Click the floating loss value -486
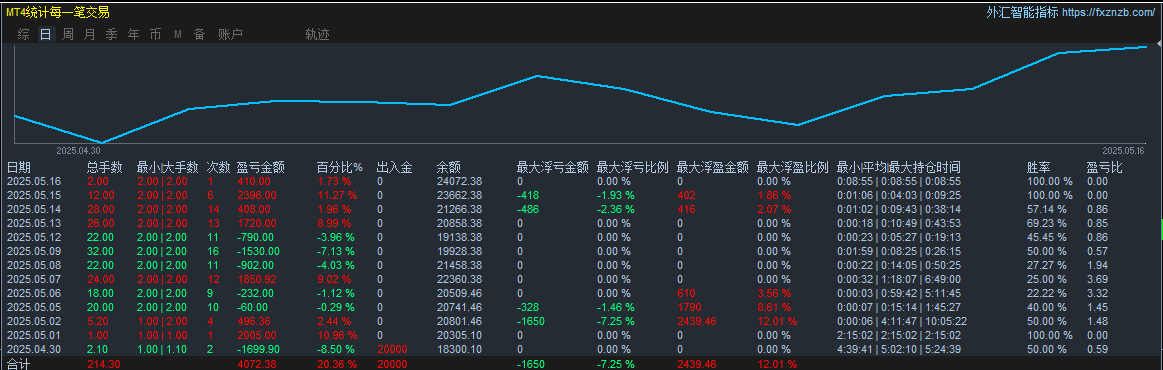Viewport: 1163px width, 370px height. 528,209
